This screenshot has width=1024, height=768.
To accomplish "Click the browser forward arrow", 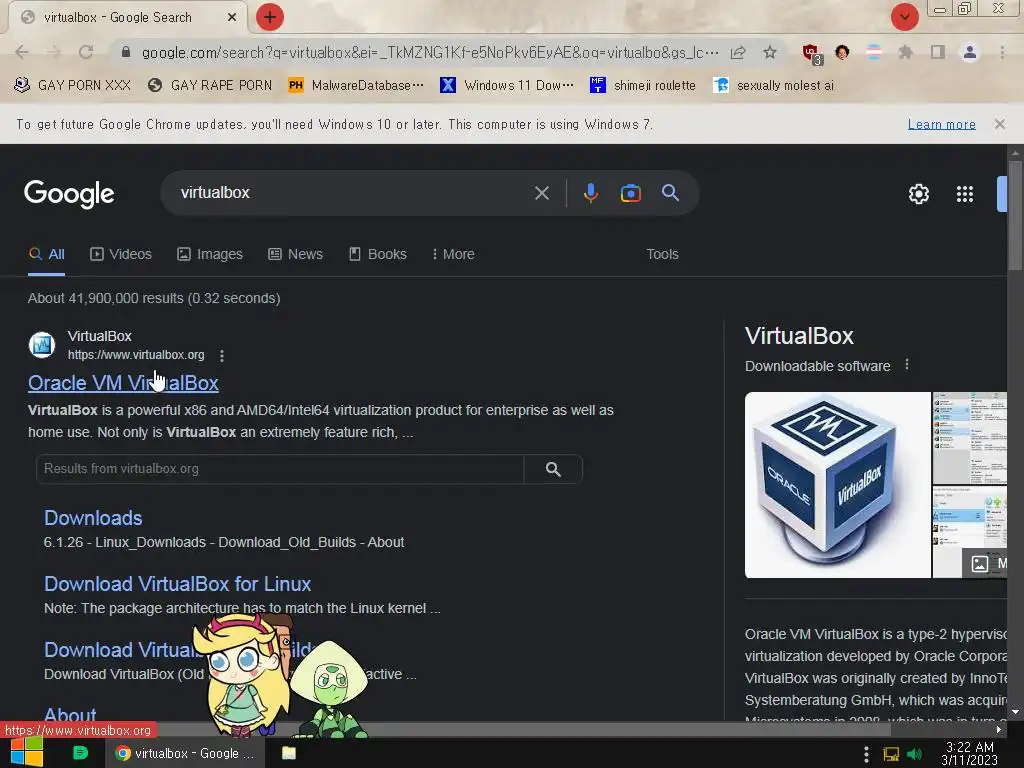I will coord(54,52).
